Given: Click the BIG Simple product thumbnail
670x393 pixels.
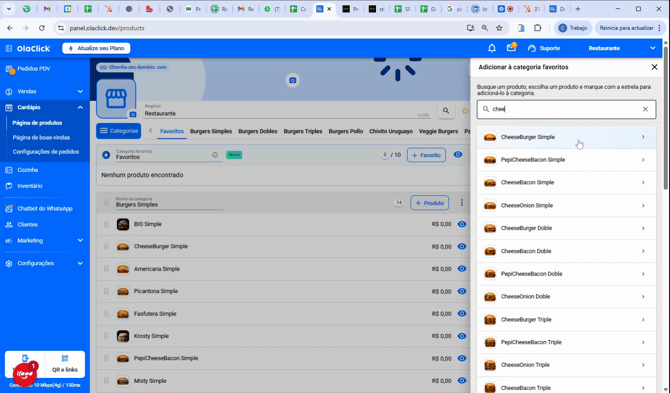Looking at the screenshot, I should click(123, 224).
